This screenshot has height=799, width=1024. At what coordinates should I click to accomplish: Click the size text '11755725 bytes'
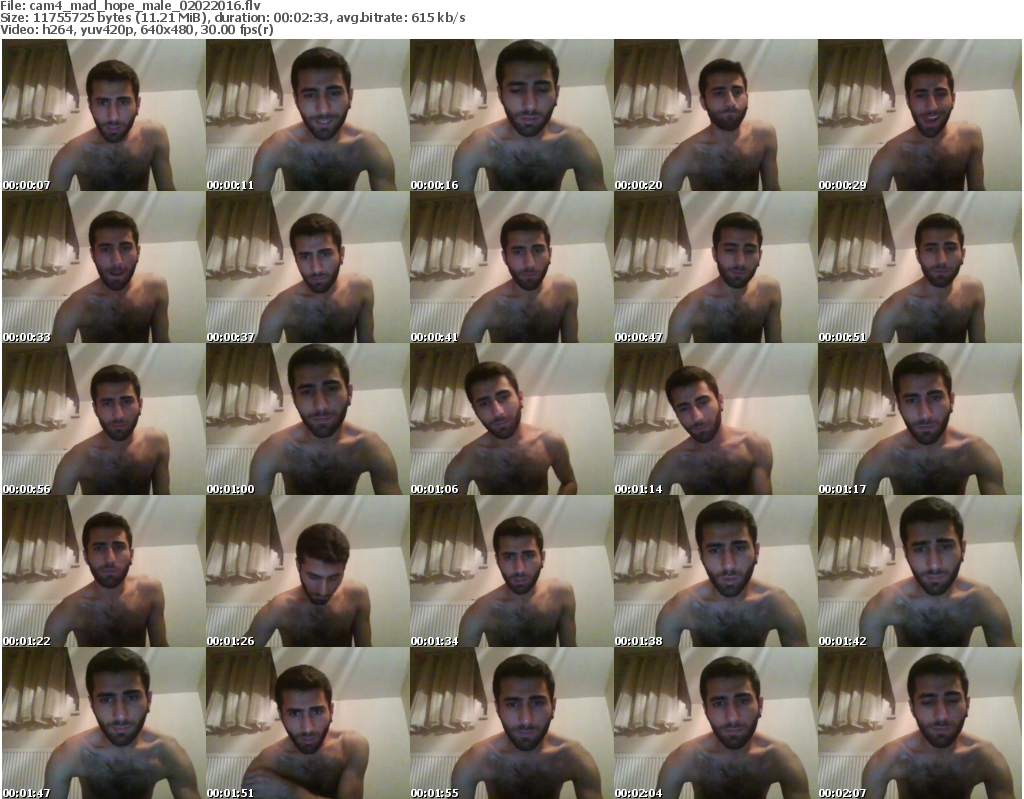pyautogui.click(x=82, y=18)
